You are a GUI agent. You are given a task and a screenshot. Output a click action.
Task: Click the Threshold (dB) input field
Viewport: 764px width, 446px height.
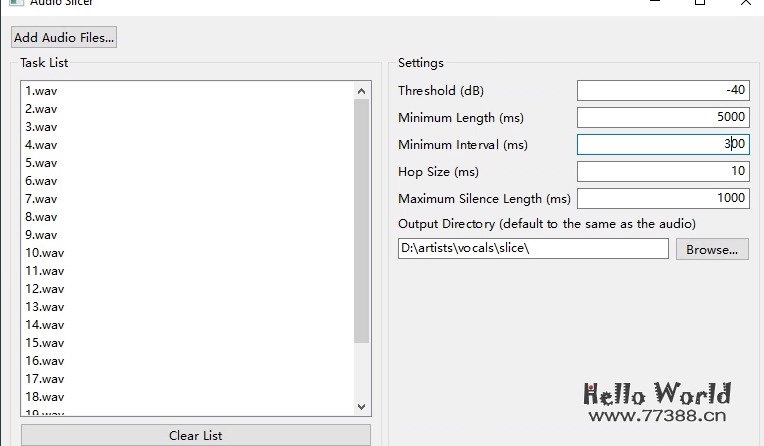click(x=662, y=91)
